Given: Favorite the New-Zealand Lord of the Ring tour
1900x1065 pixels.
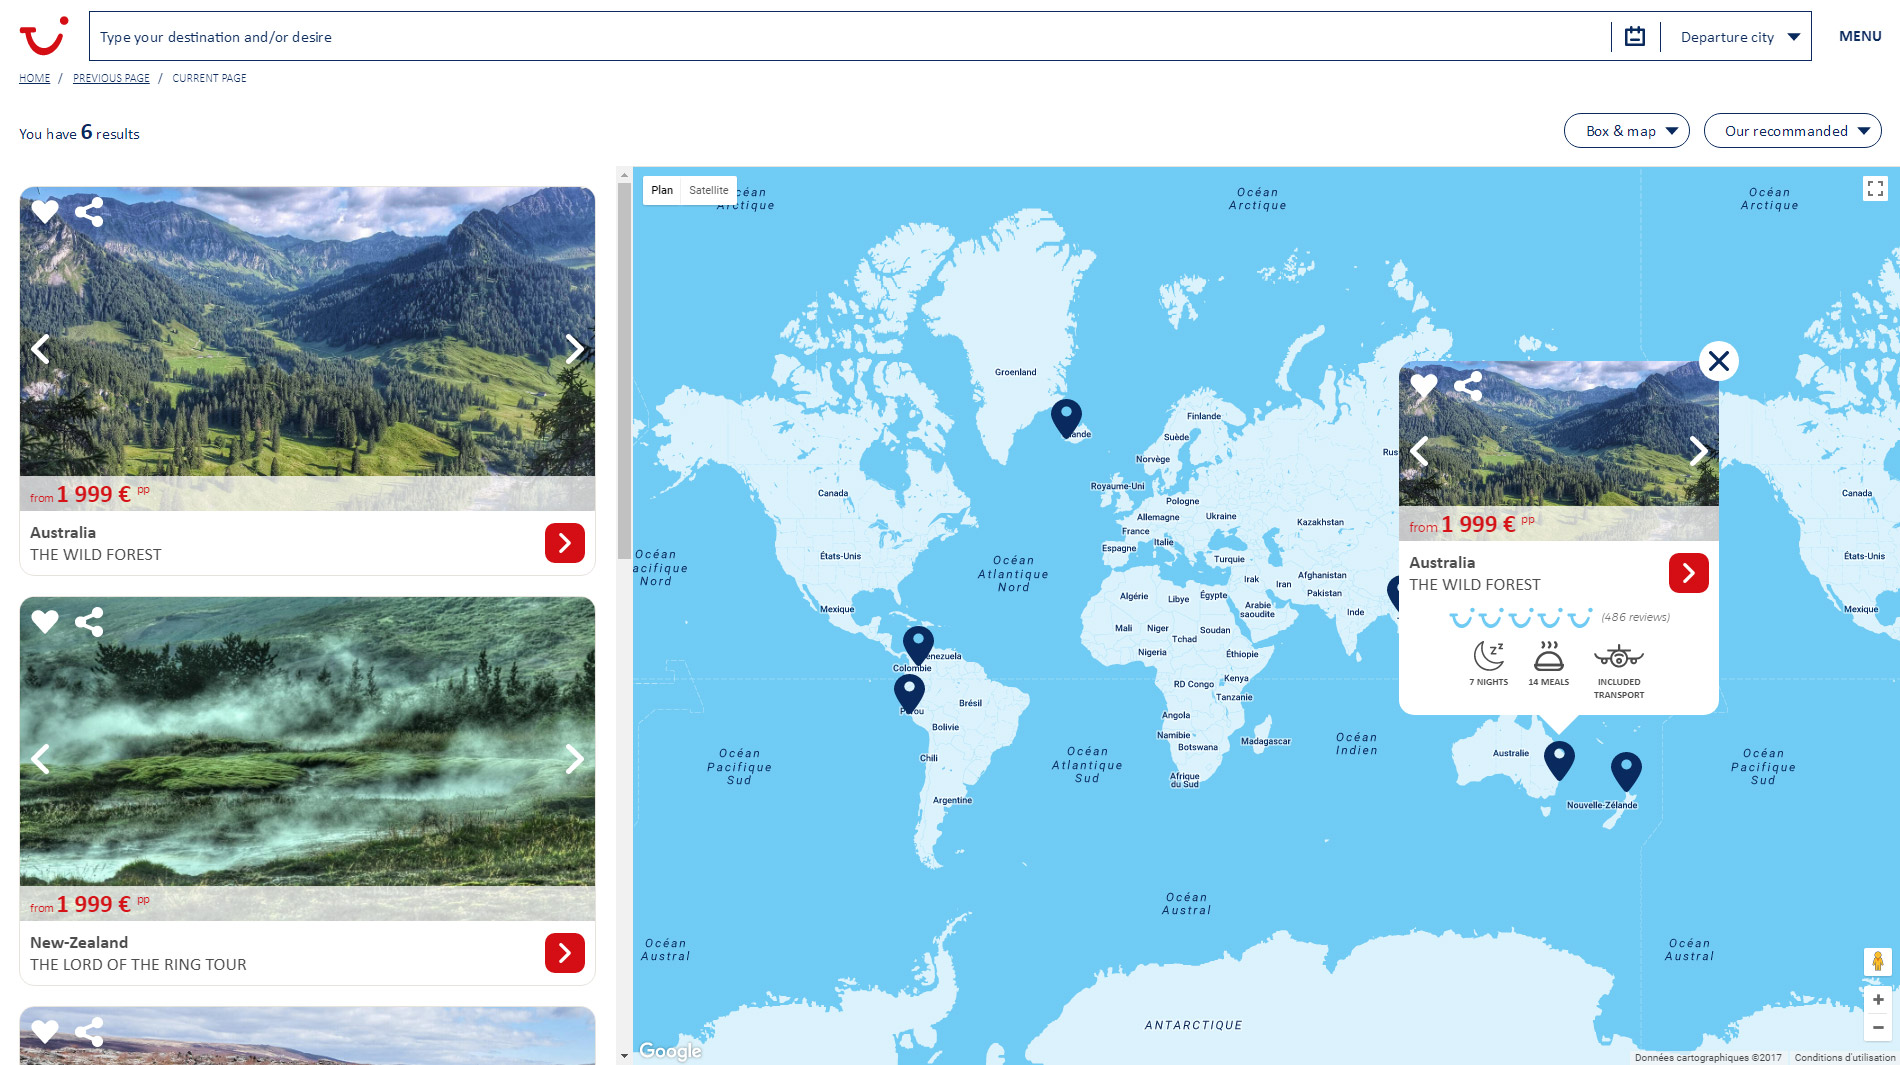Looking at the screenshot, I should (x=45, y=622).
